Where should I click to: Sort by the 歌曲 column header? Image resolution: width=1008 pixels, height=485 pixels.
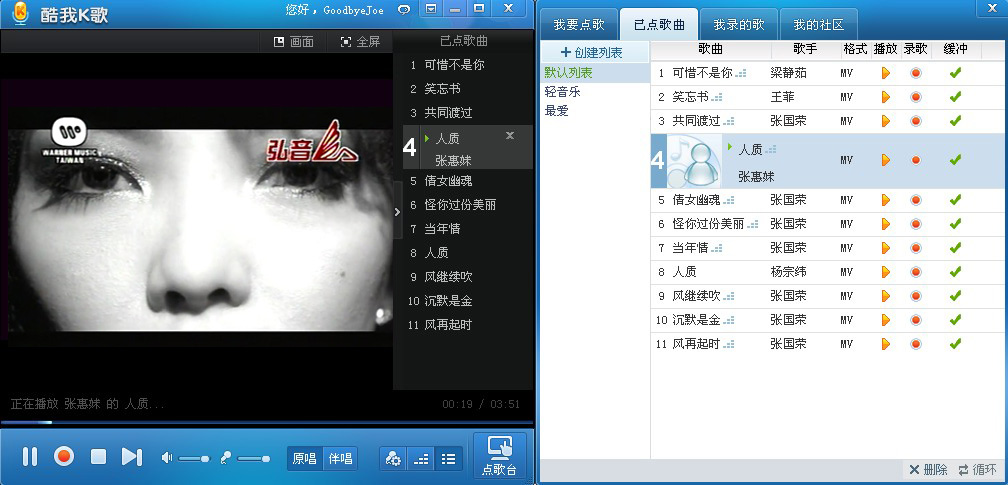coord(710,50)
